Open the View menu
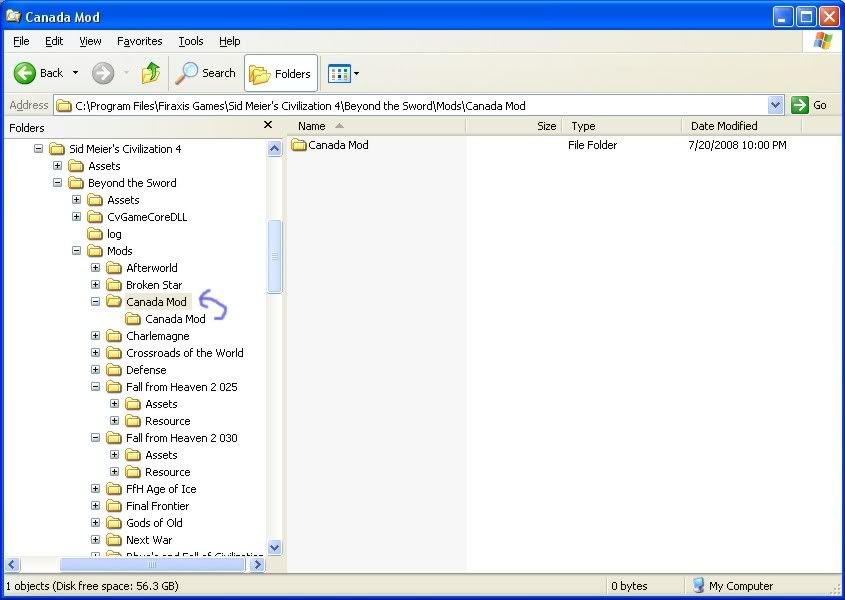 pos(90,41)
